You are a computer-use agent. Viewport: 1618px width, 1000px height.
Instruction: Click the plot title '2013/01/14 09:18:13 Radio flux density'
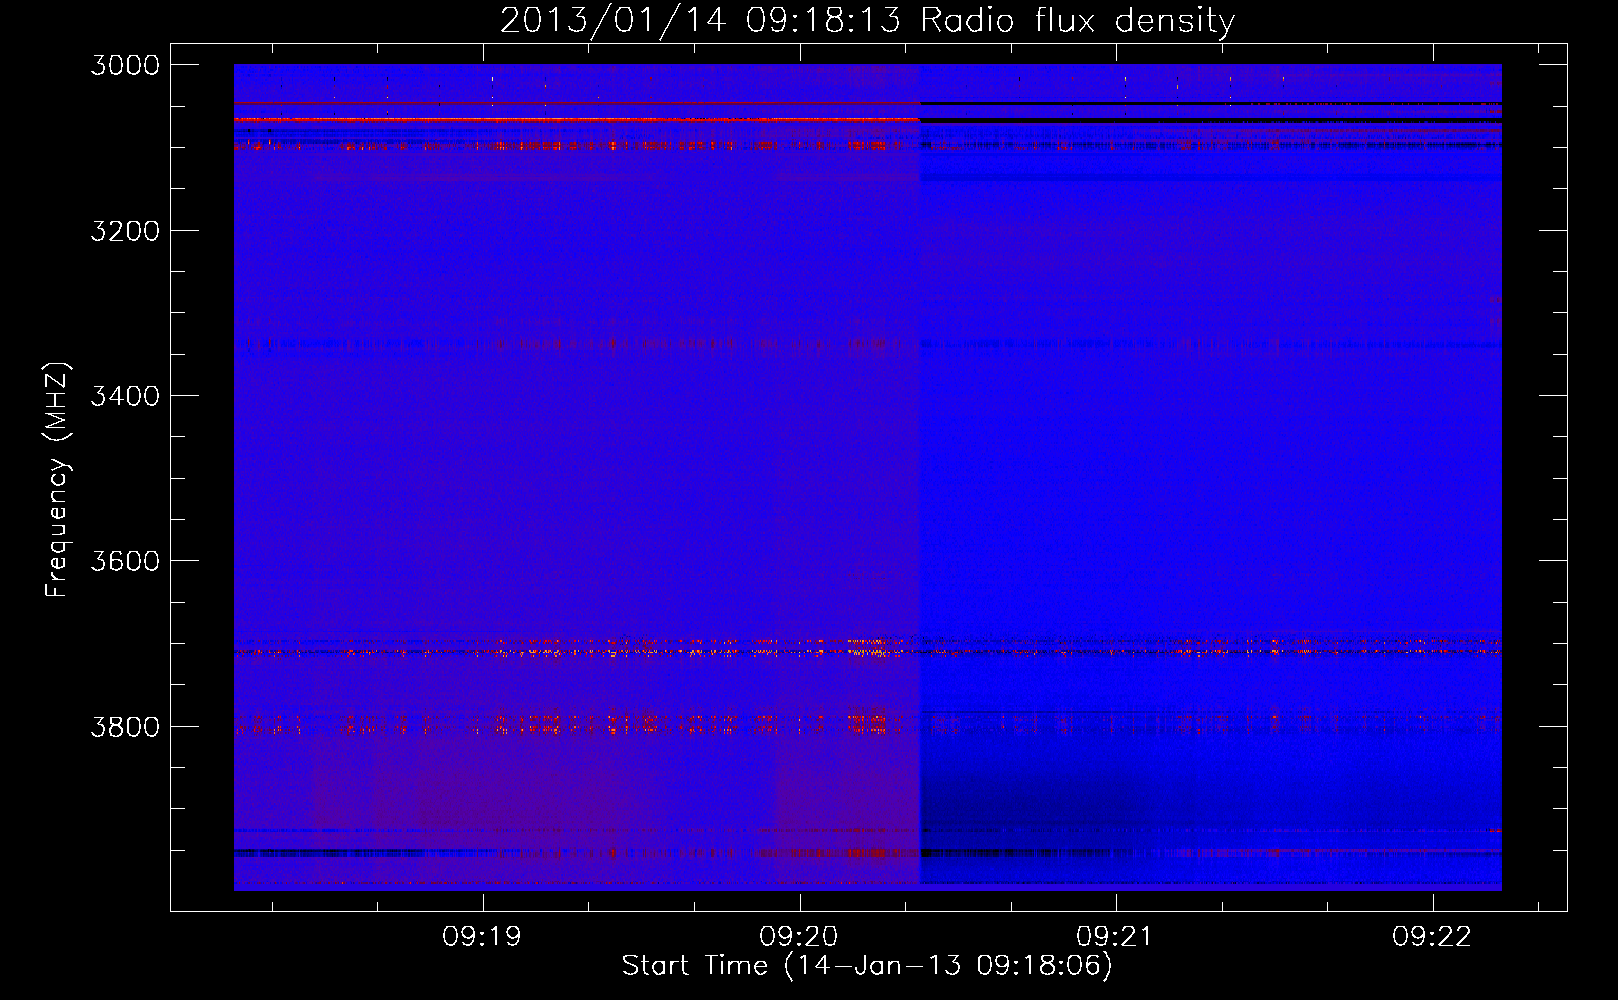coord(867,20)
